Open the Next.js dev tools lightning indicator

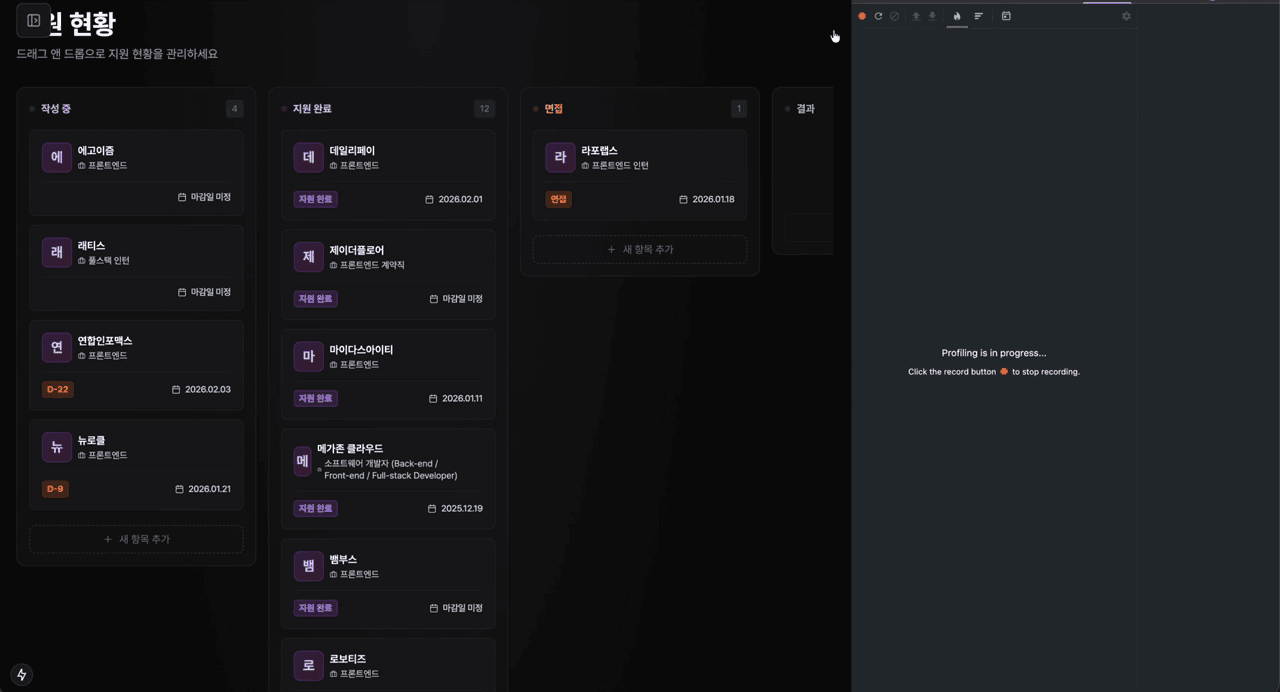click(x=21, y=675)
